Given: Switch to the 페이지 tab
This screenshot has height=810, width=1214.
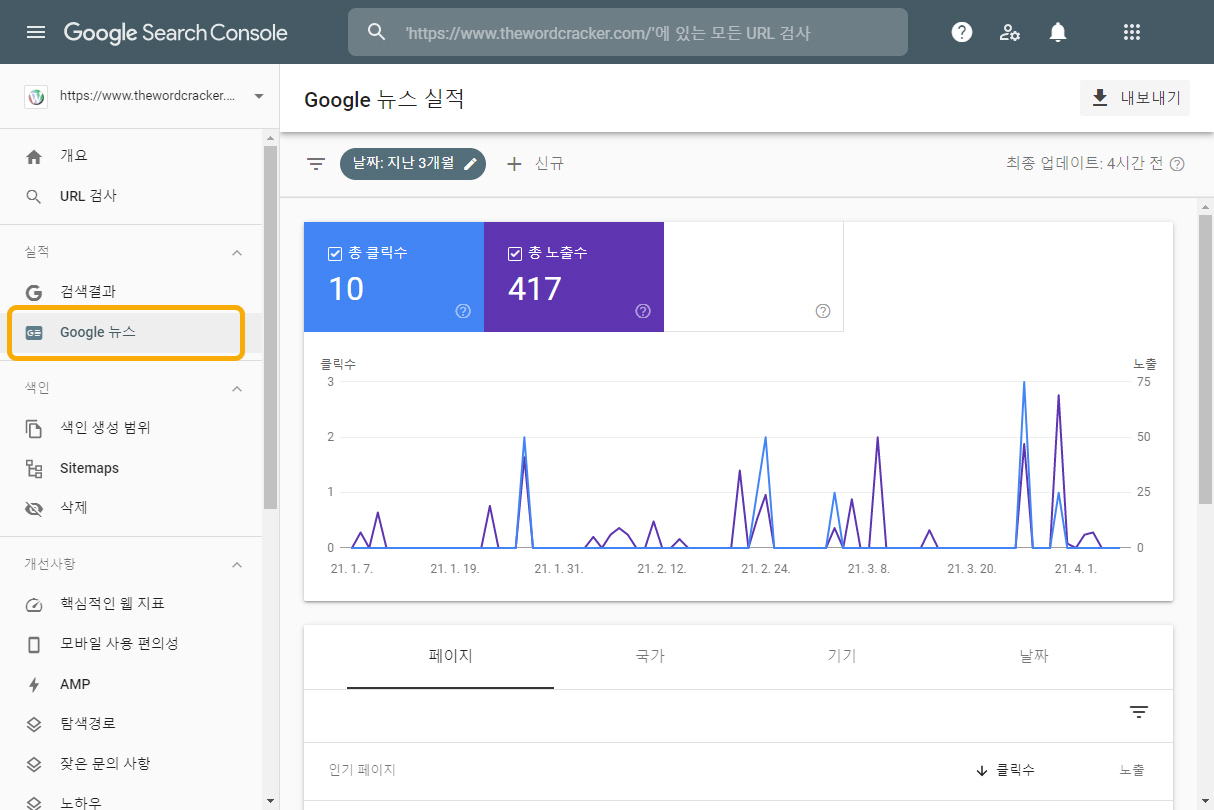Looking at the screenshot, I should click(450, 657).
